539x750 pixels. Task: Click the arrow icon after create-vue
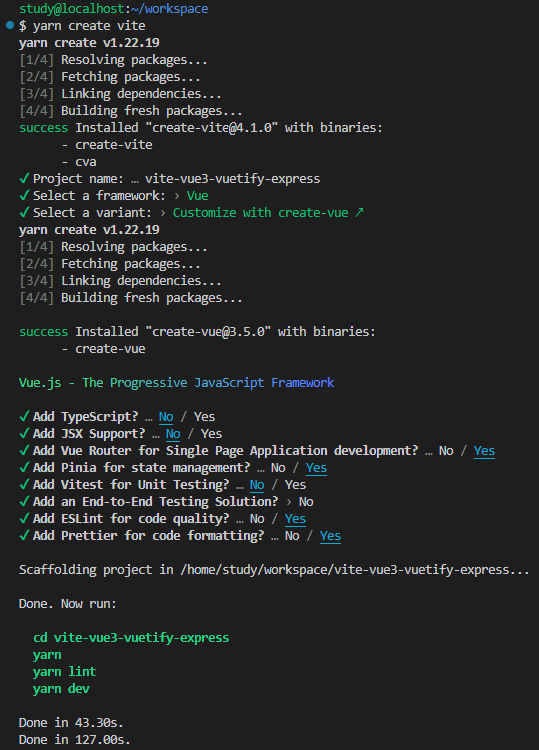[x=359, y=213]
